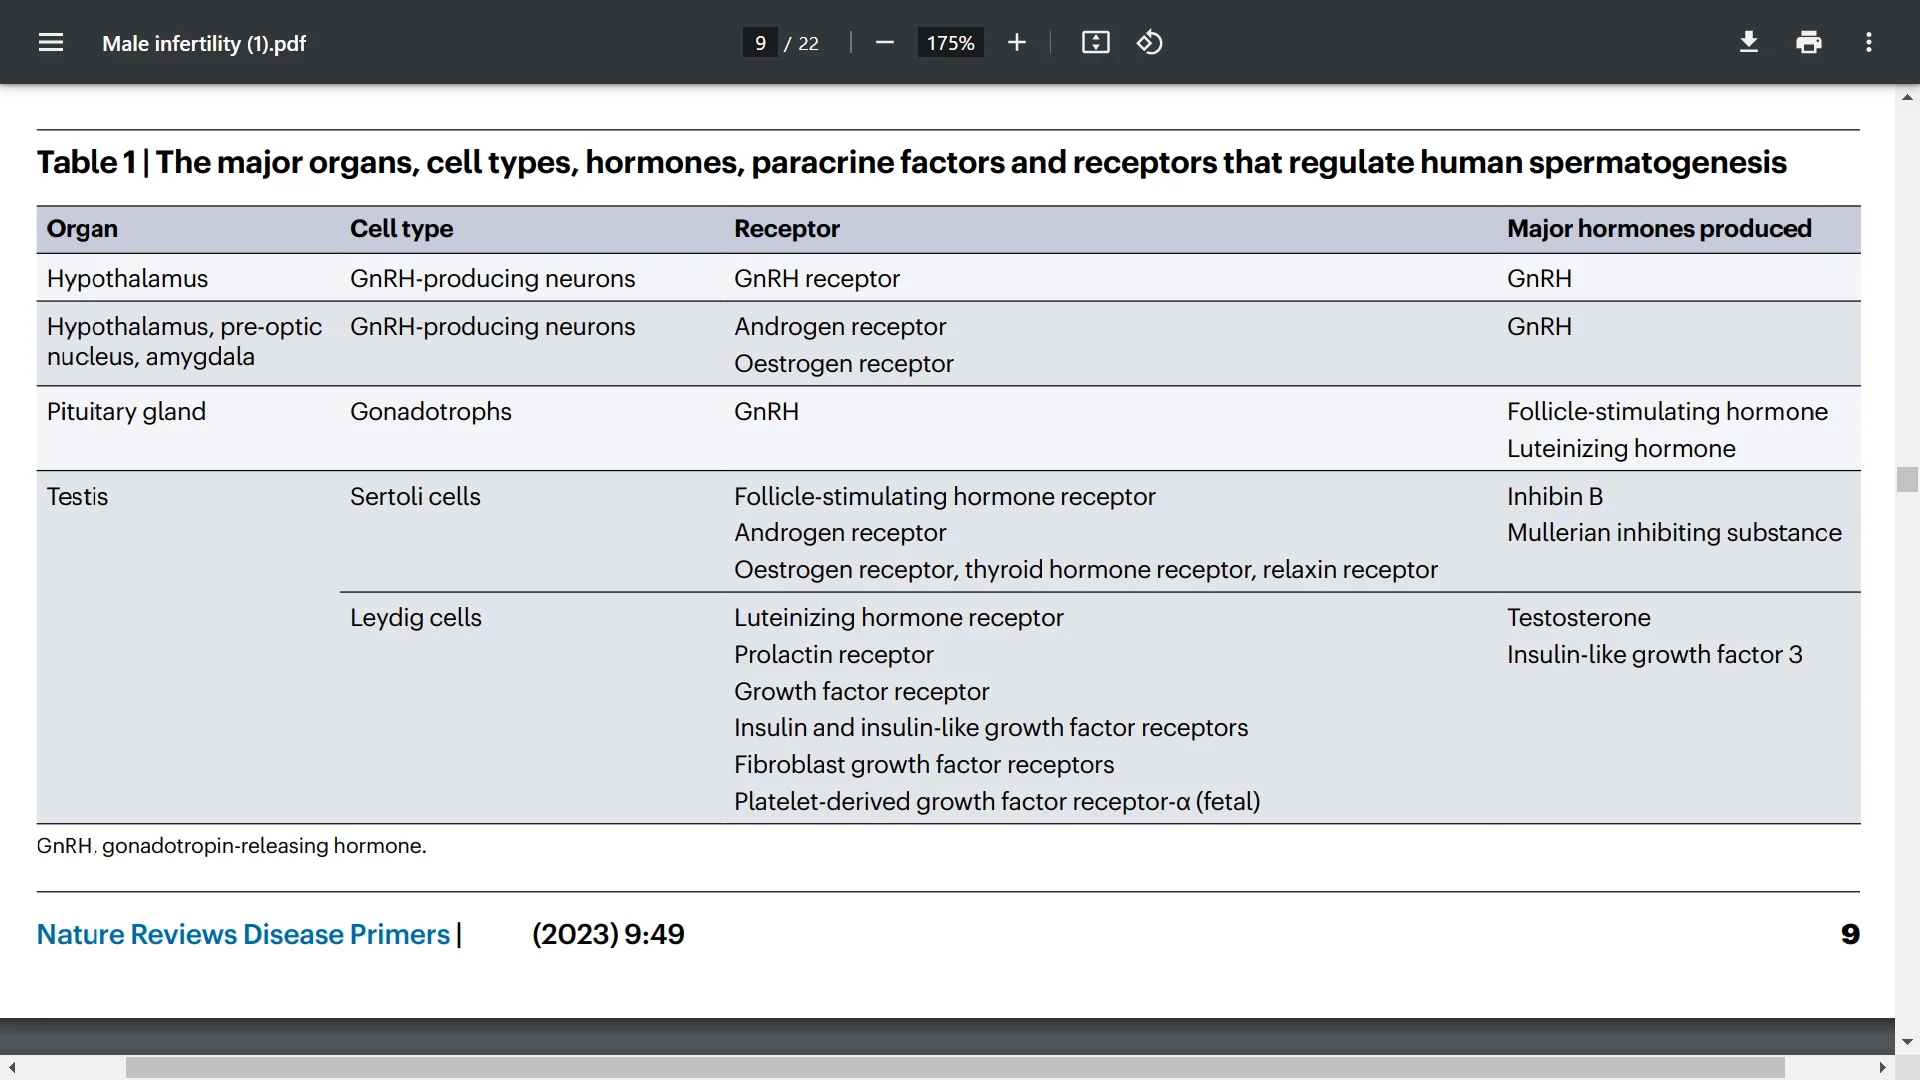
Task: Click Platelet-derived growth factor receptor-α text
Action: (997, 802)
